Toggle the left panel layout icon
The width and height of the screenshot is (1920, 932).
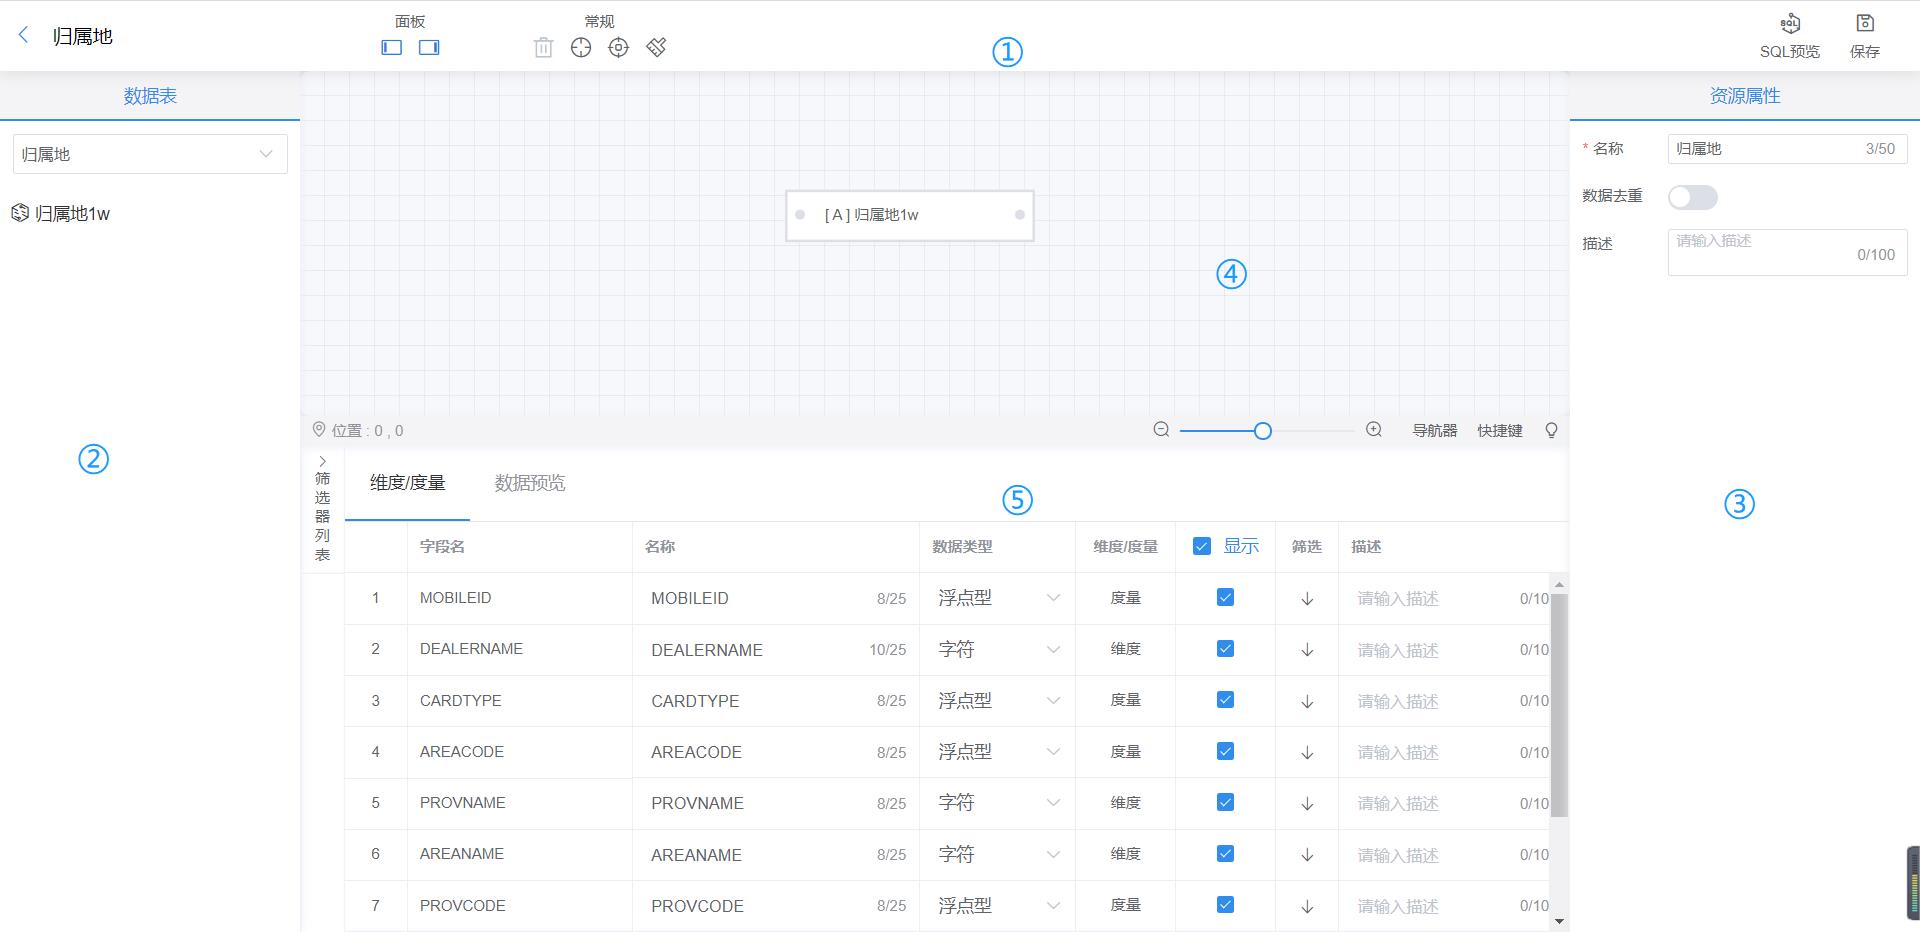pos(392,47)
